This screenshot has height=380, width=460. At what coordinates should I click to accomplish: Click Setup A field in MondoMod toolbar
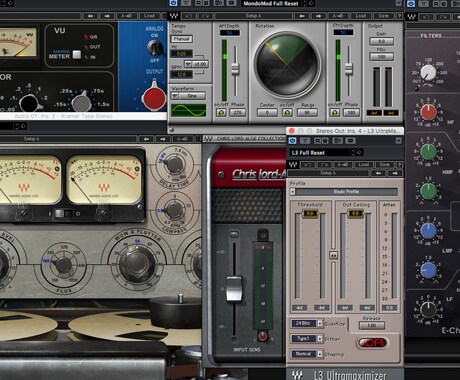[x=253, y=16]
